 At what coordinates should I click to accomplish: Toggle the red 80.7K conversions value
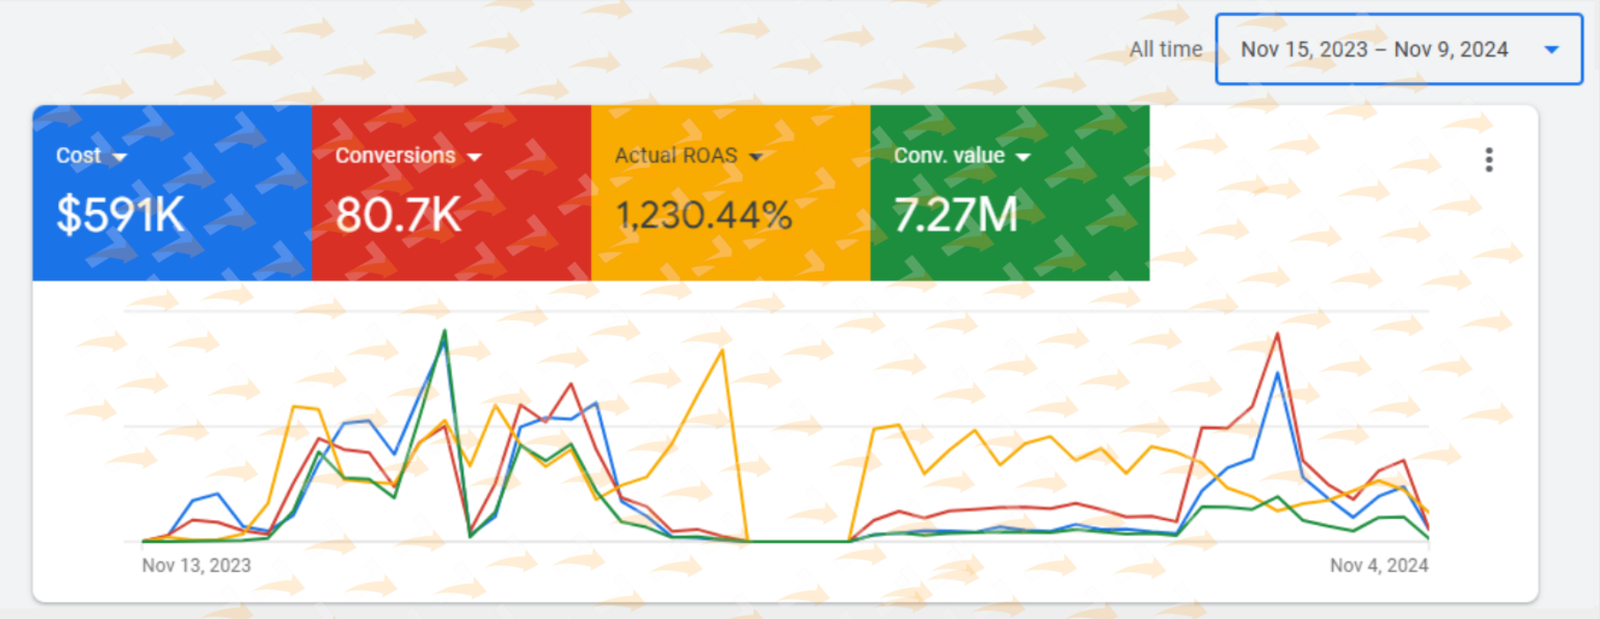(x=398, y=215)
